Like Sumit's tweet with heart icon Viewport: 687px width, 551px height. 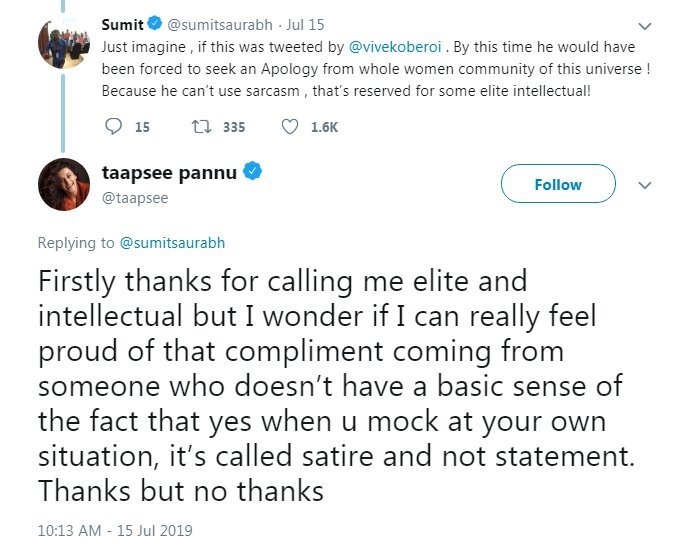(289, 127)
